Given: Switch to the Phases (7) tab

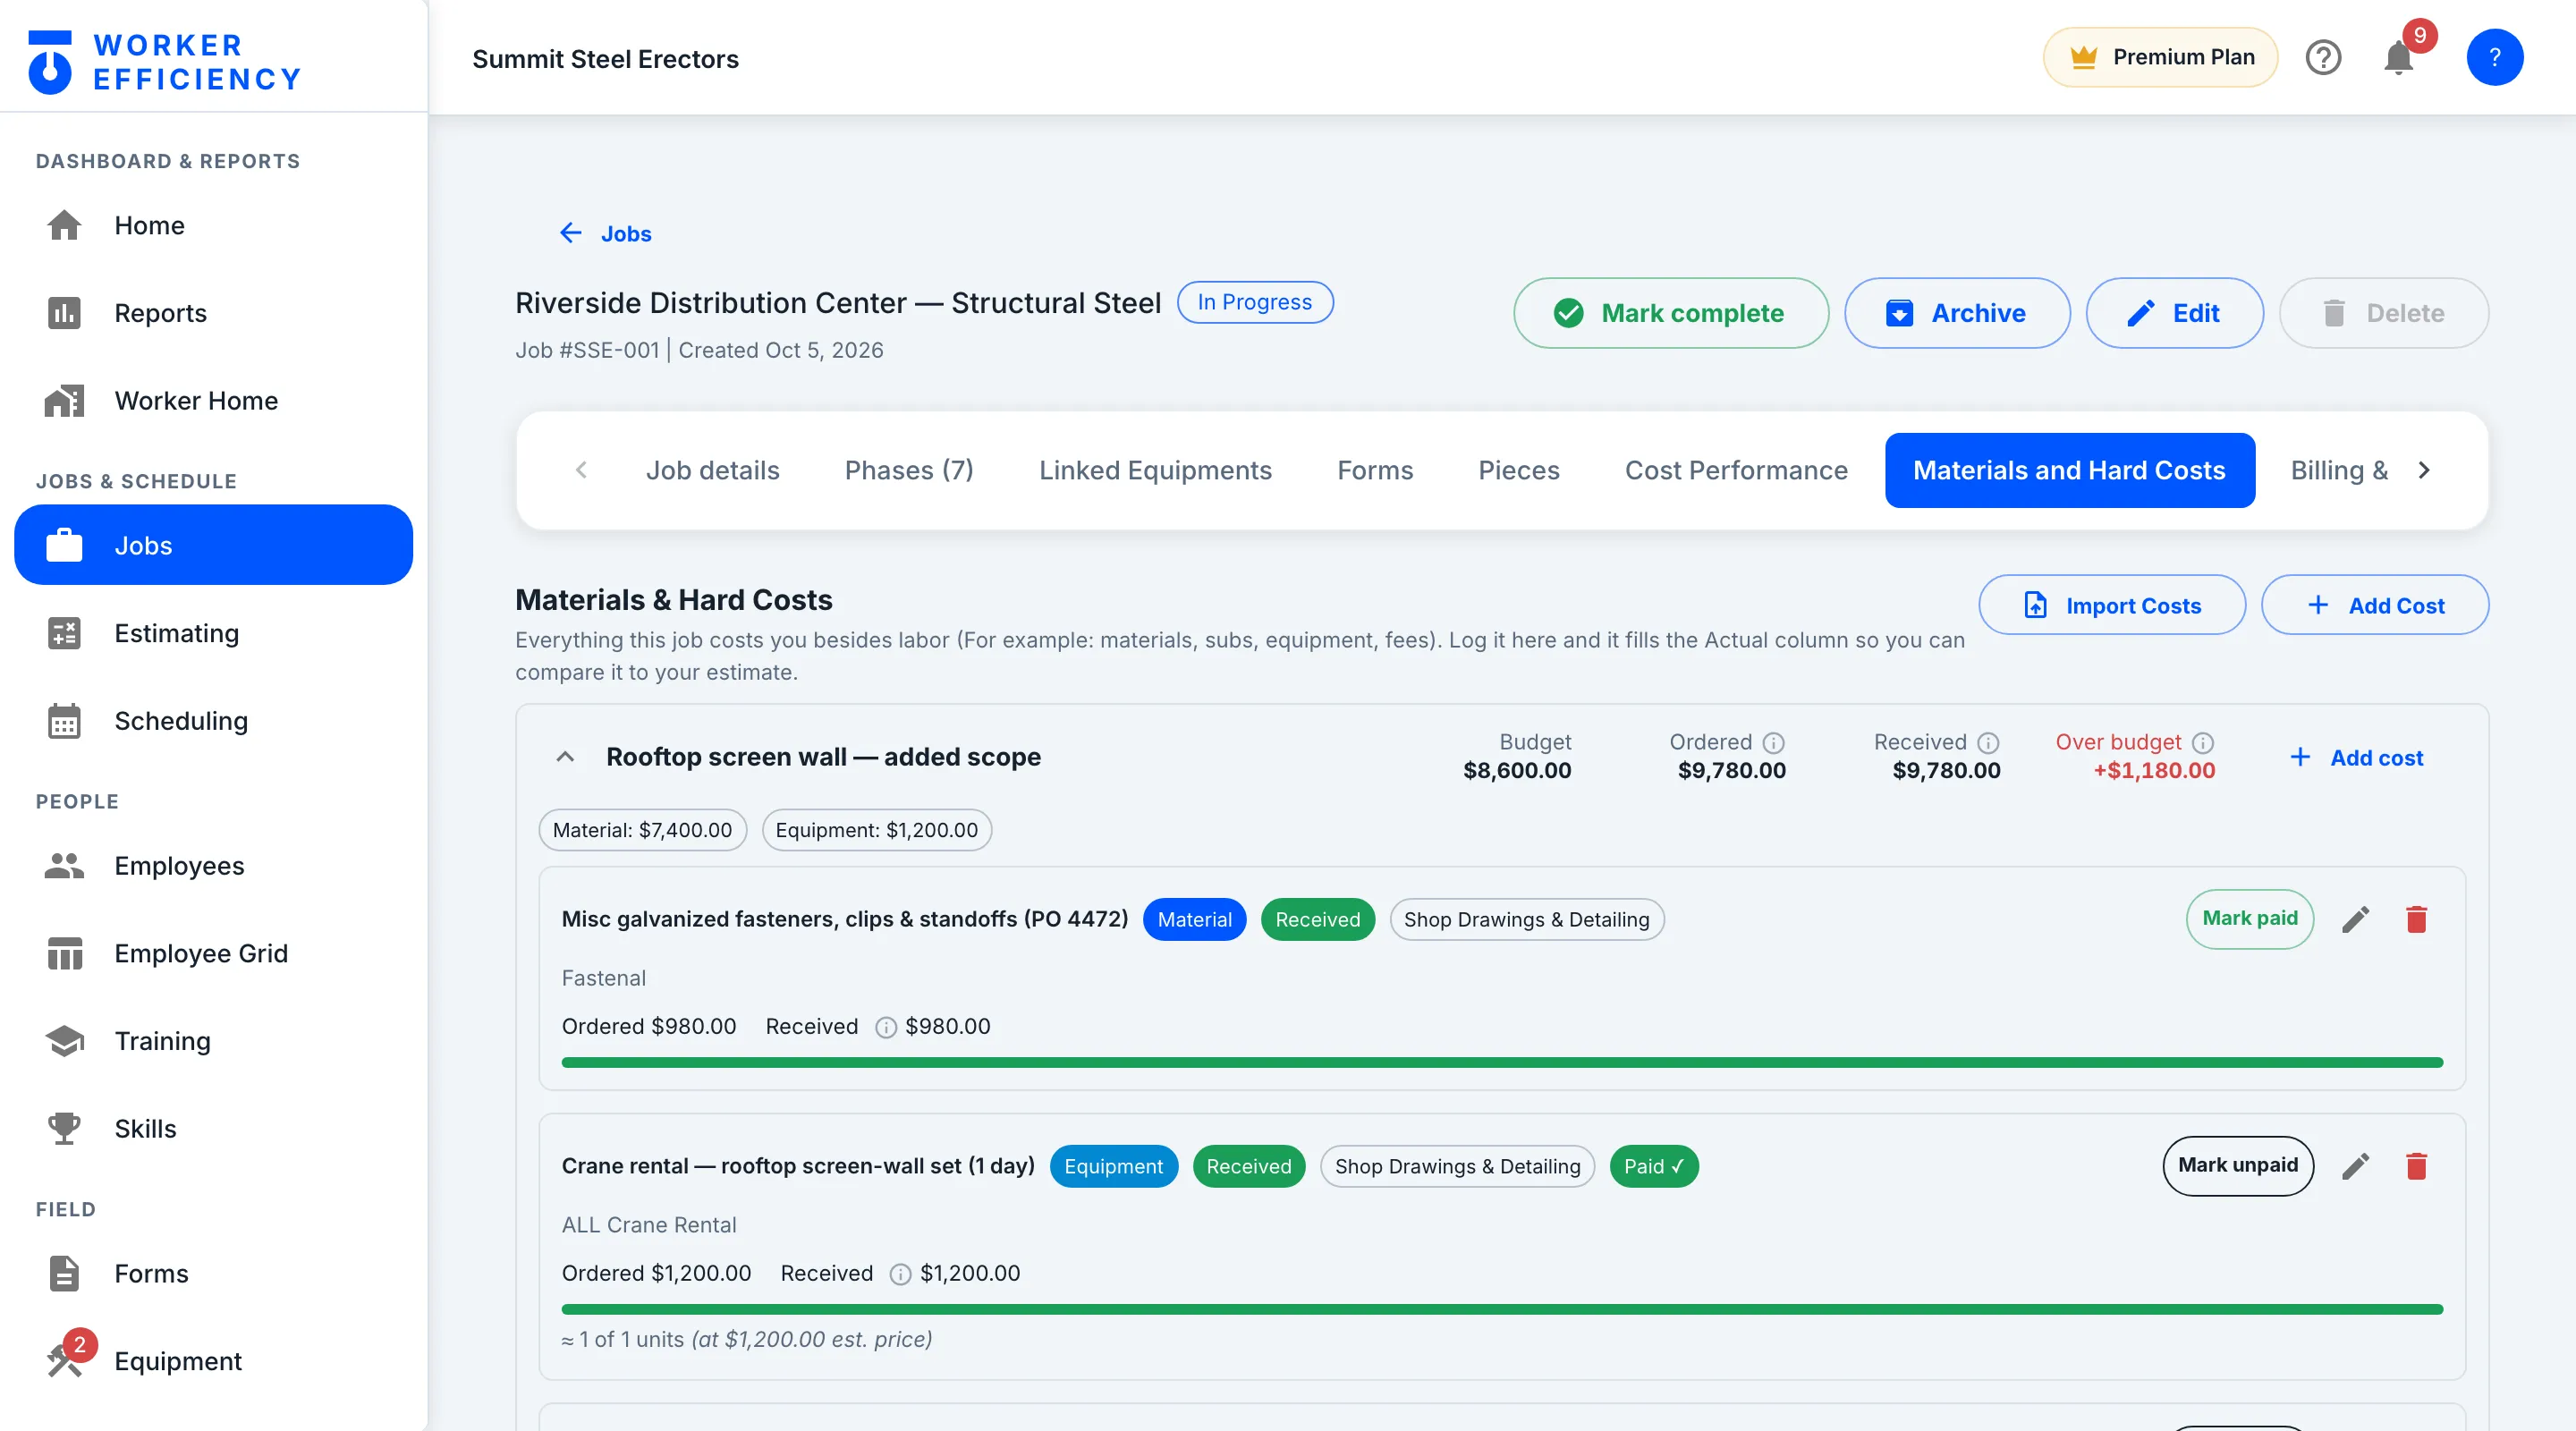Looking at the screenshot, I should [908, 470].
